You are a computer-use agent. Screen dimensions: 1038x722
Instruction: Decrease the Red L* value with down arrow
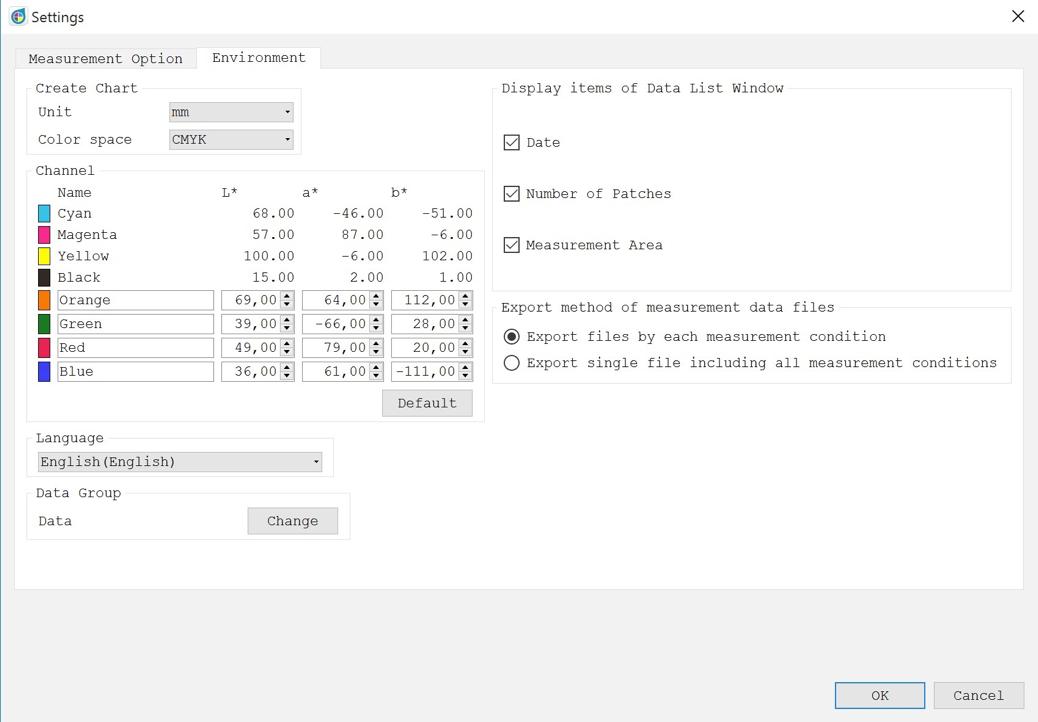tap(287, 352)
